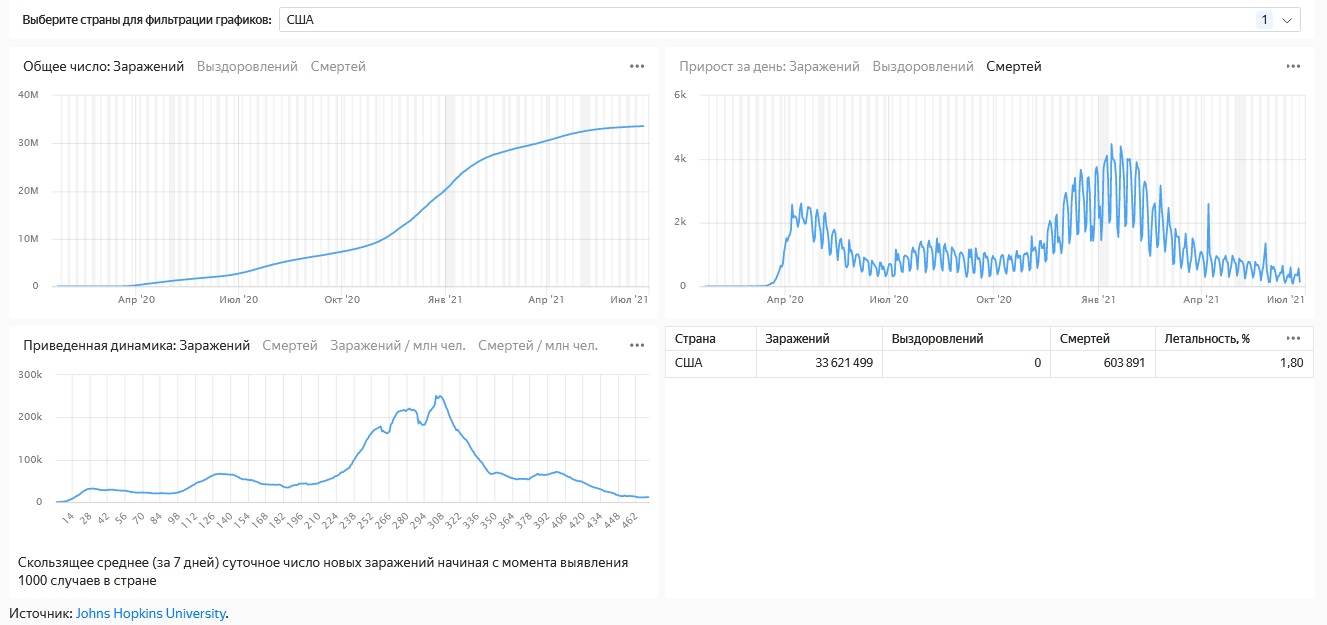The width and height of the screenshot is (1327, 625).
Task: Sort the table by Летальность, % column
Action: tap(1207, 339)
